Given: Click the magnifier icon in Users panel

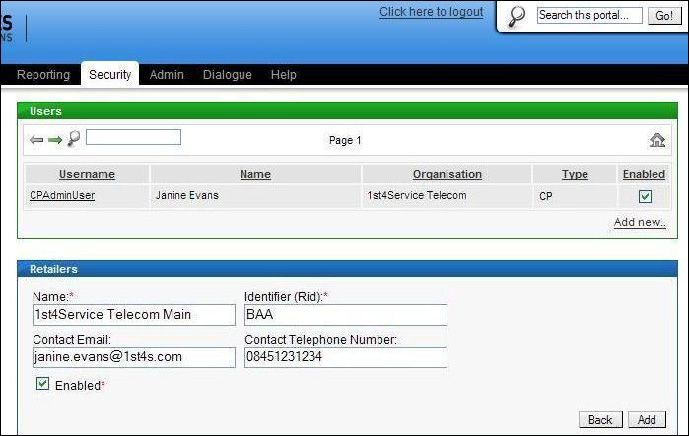Looking at the screenshot, I should click(73, 139).
